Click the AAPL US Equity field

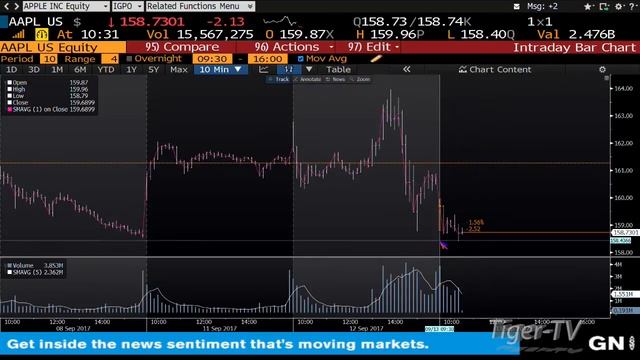coord(63,47)
